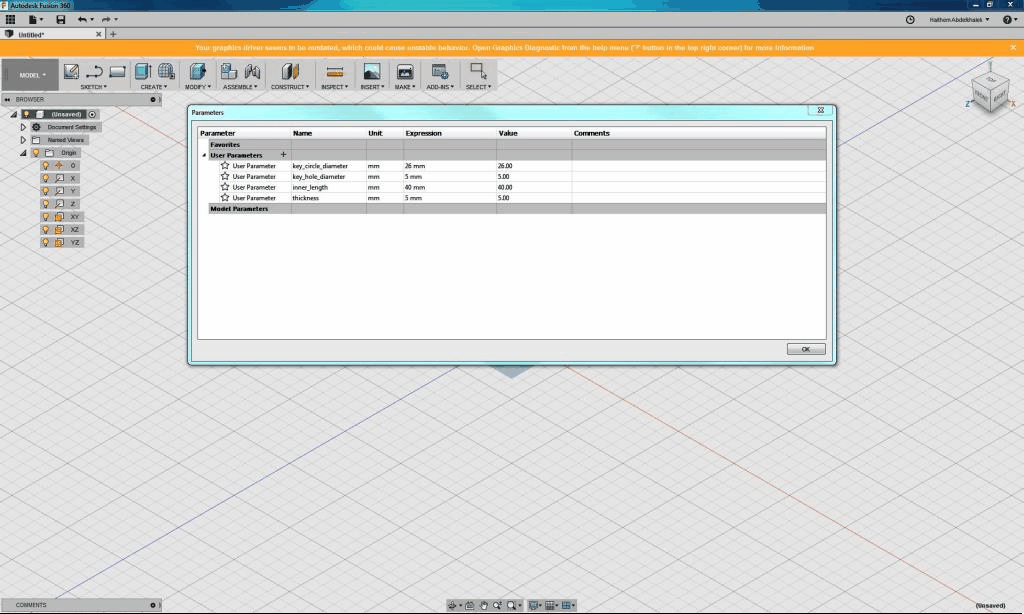Edit the key_circle_diameter expression 26 mm
This screenshot has height=614, width=1024.
tap(449, 166)
